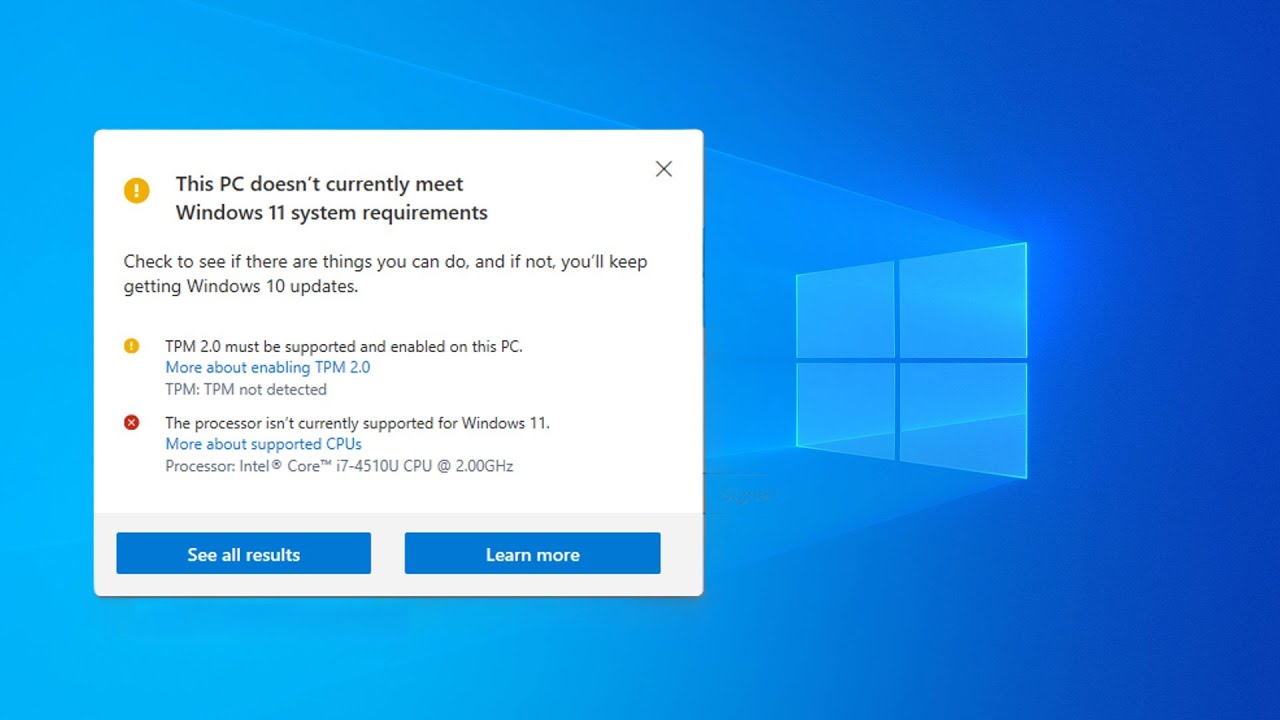The width and height of the screenshot is (1280, 720).
Task: Close the PC Health Check dialog
Action: click(664, 169)
